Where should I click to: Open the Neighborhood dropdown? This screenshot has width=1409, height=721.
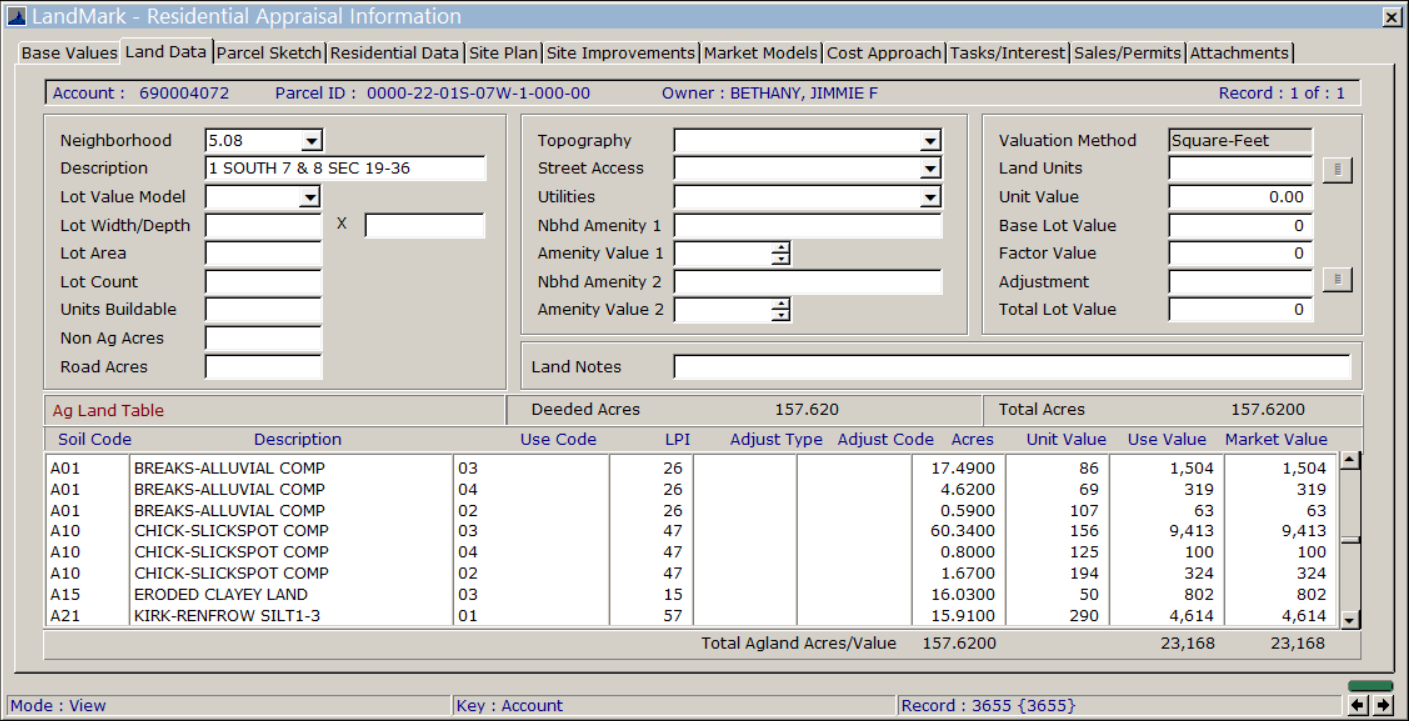pyautogui.click(x=312, y=141)
